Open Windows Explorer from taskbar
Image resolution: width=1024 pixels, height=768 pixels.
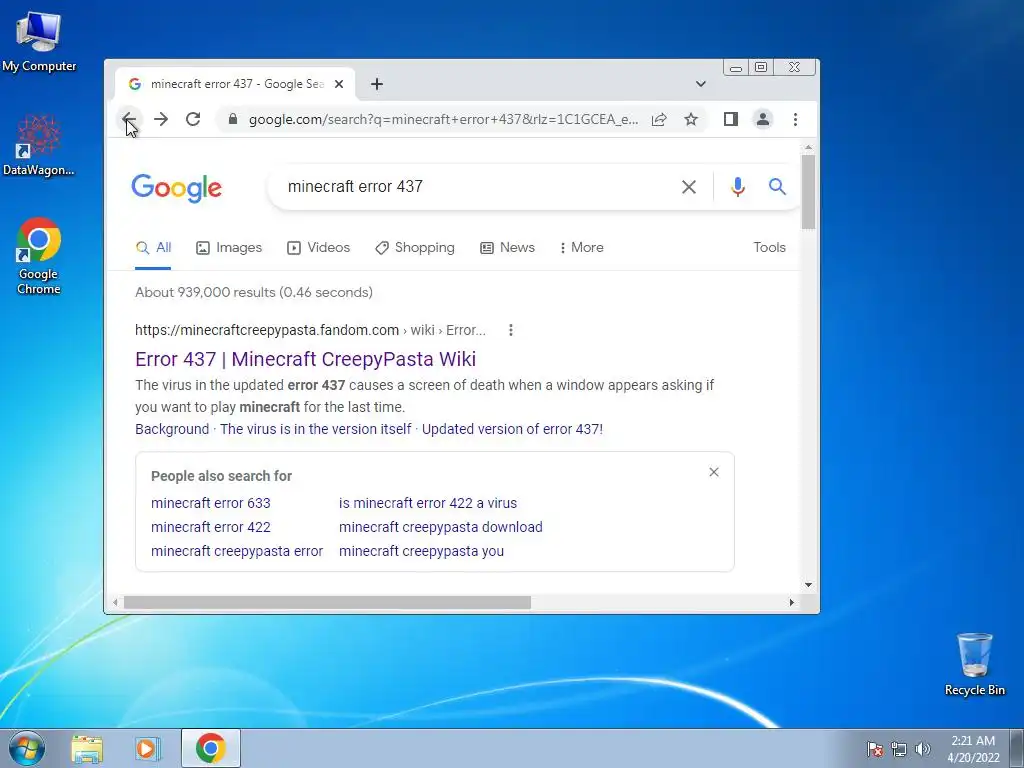click(87, 748)
